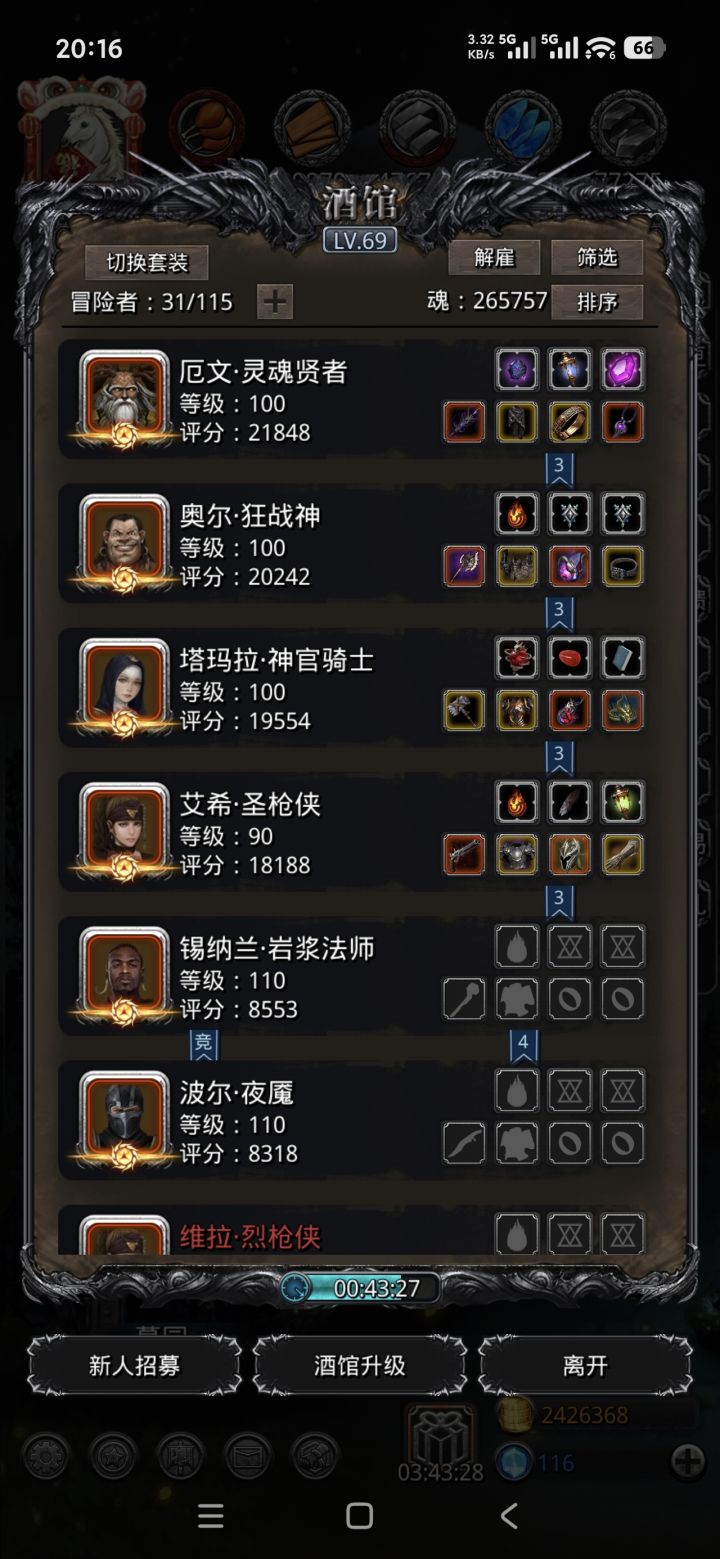Tap the Android back navigation arrow
Viewport: 720px width, 1559px height.
pos(509,1516)
